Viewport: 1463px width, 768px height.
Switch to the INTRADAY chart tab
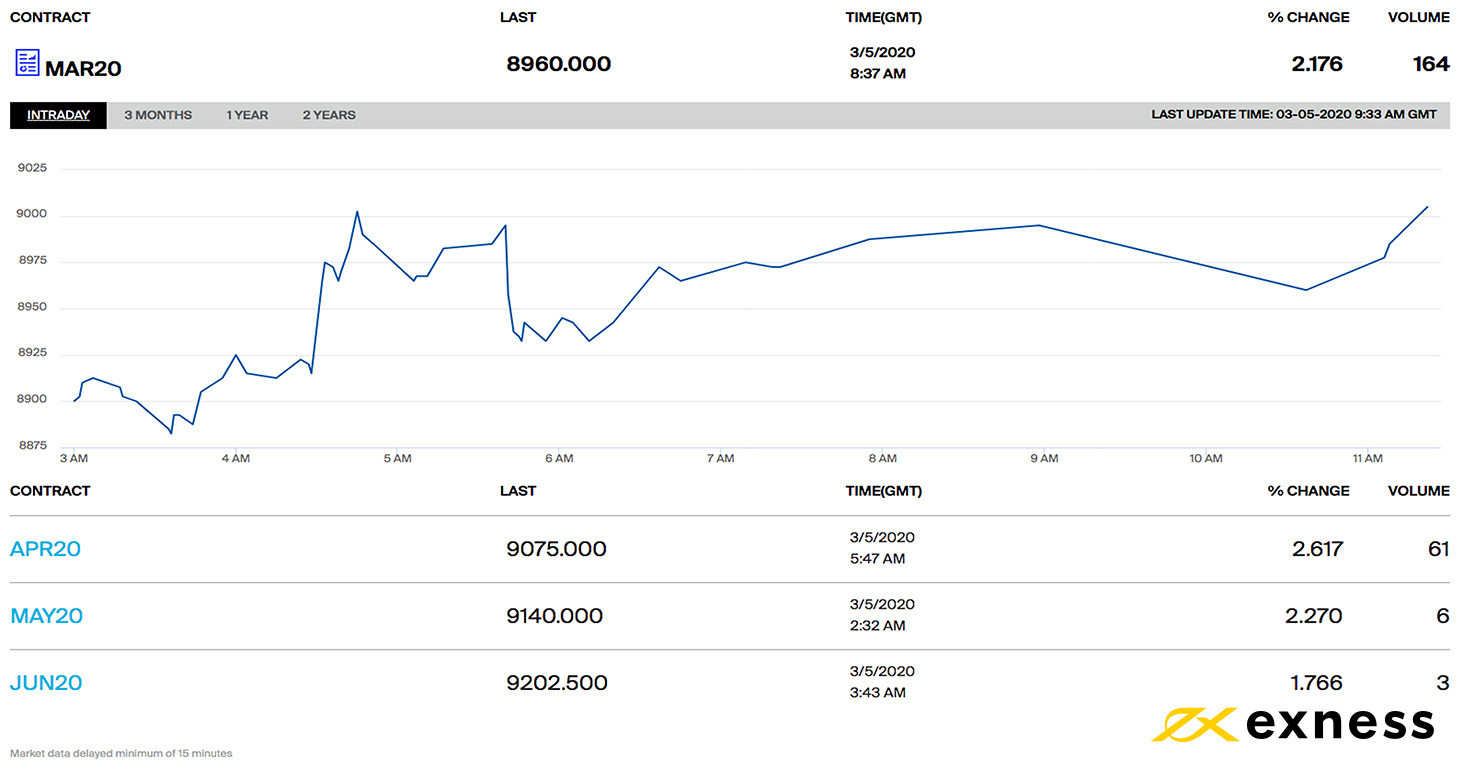pos(58,115)
